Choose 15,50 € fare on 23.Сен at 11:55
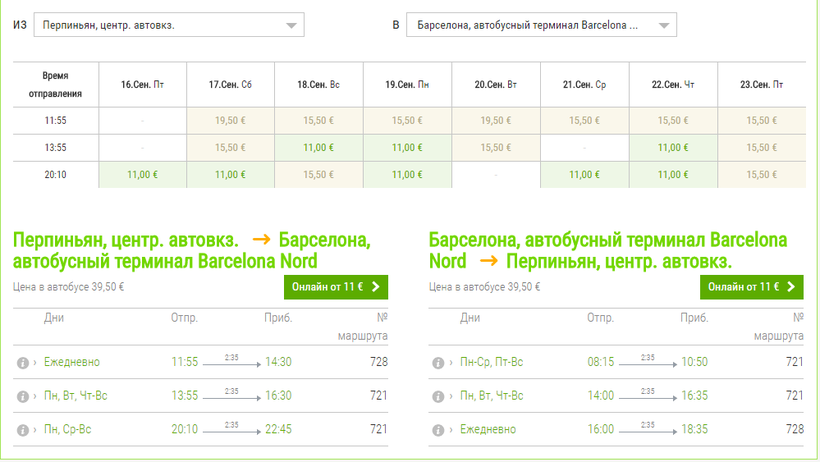The image size is (820, 462). tap(761, 120)
